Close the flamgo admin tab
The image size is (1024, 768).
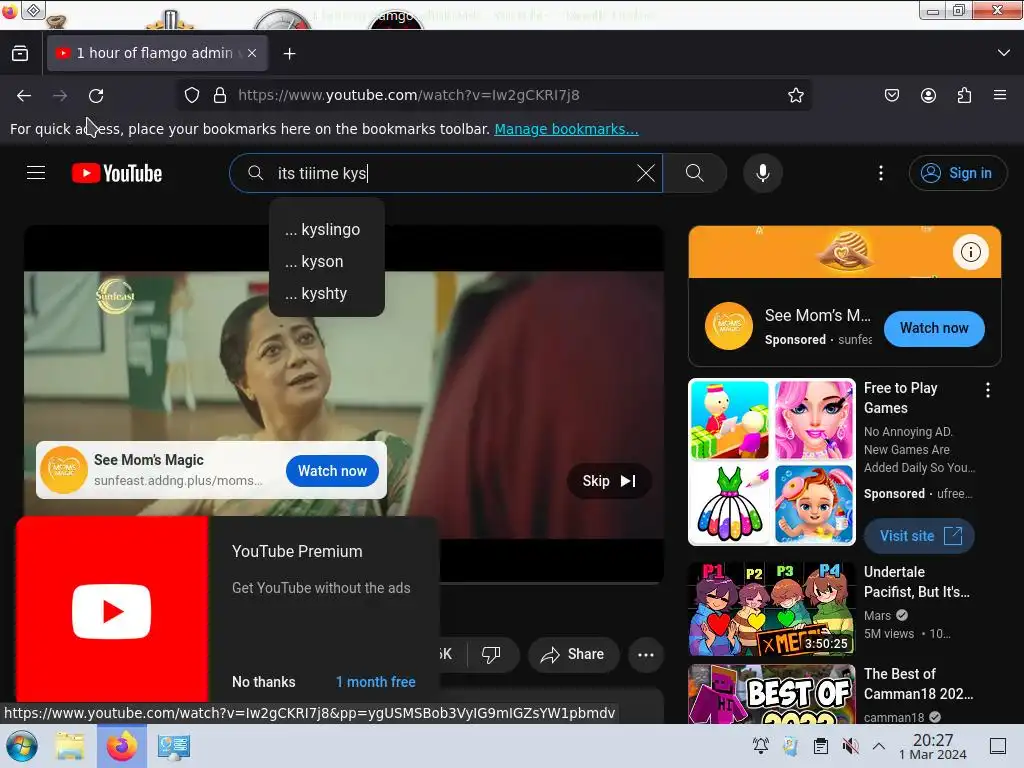[x=252, y=53]
